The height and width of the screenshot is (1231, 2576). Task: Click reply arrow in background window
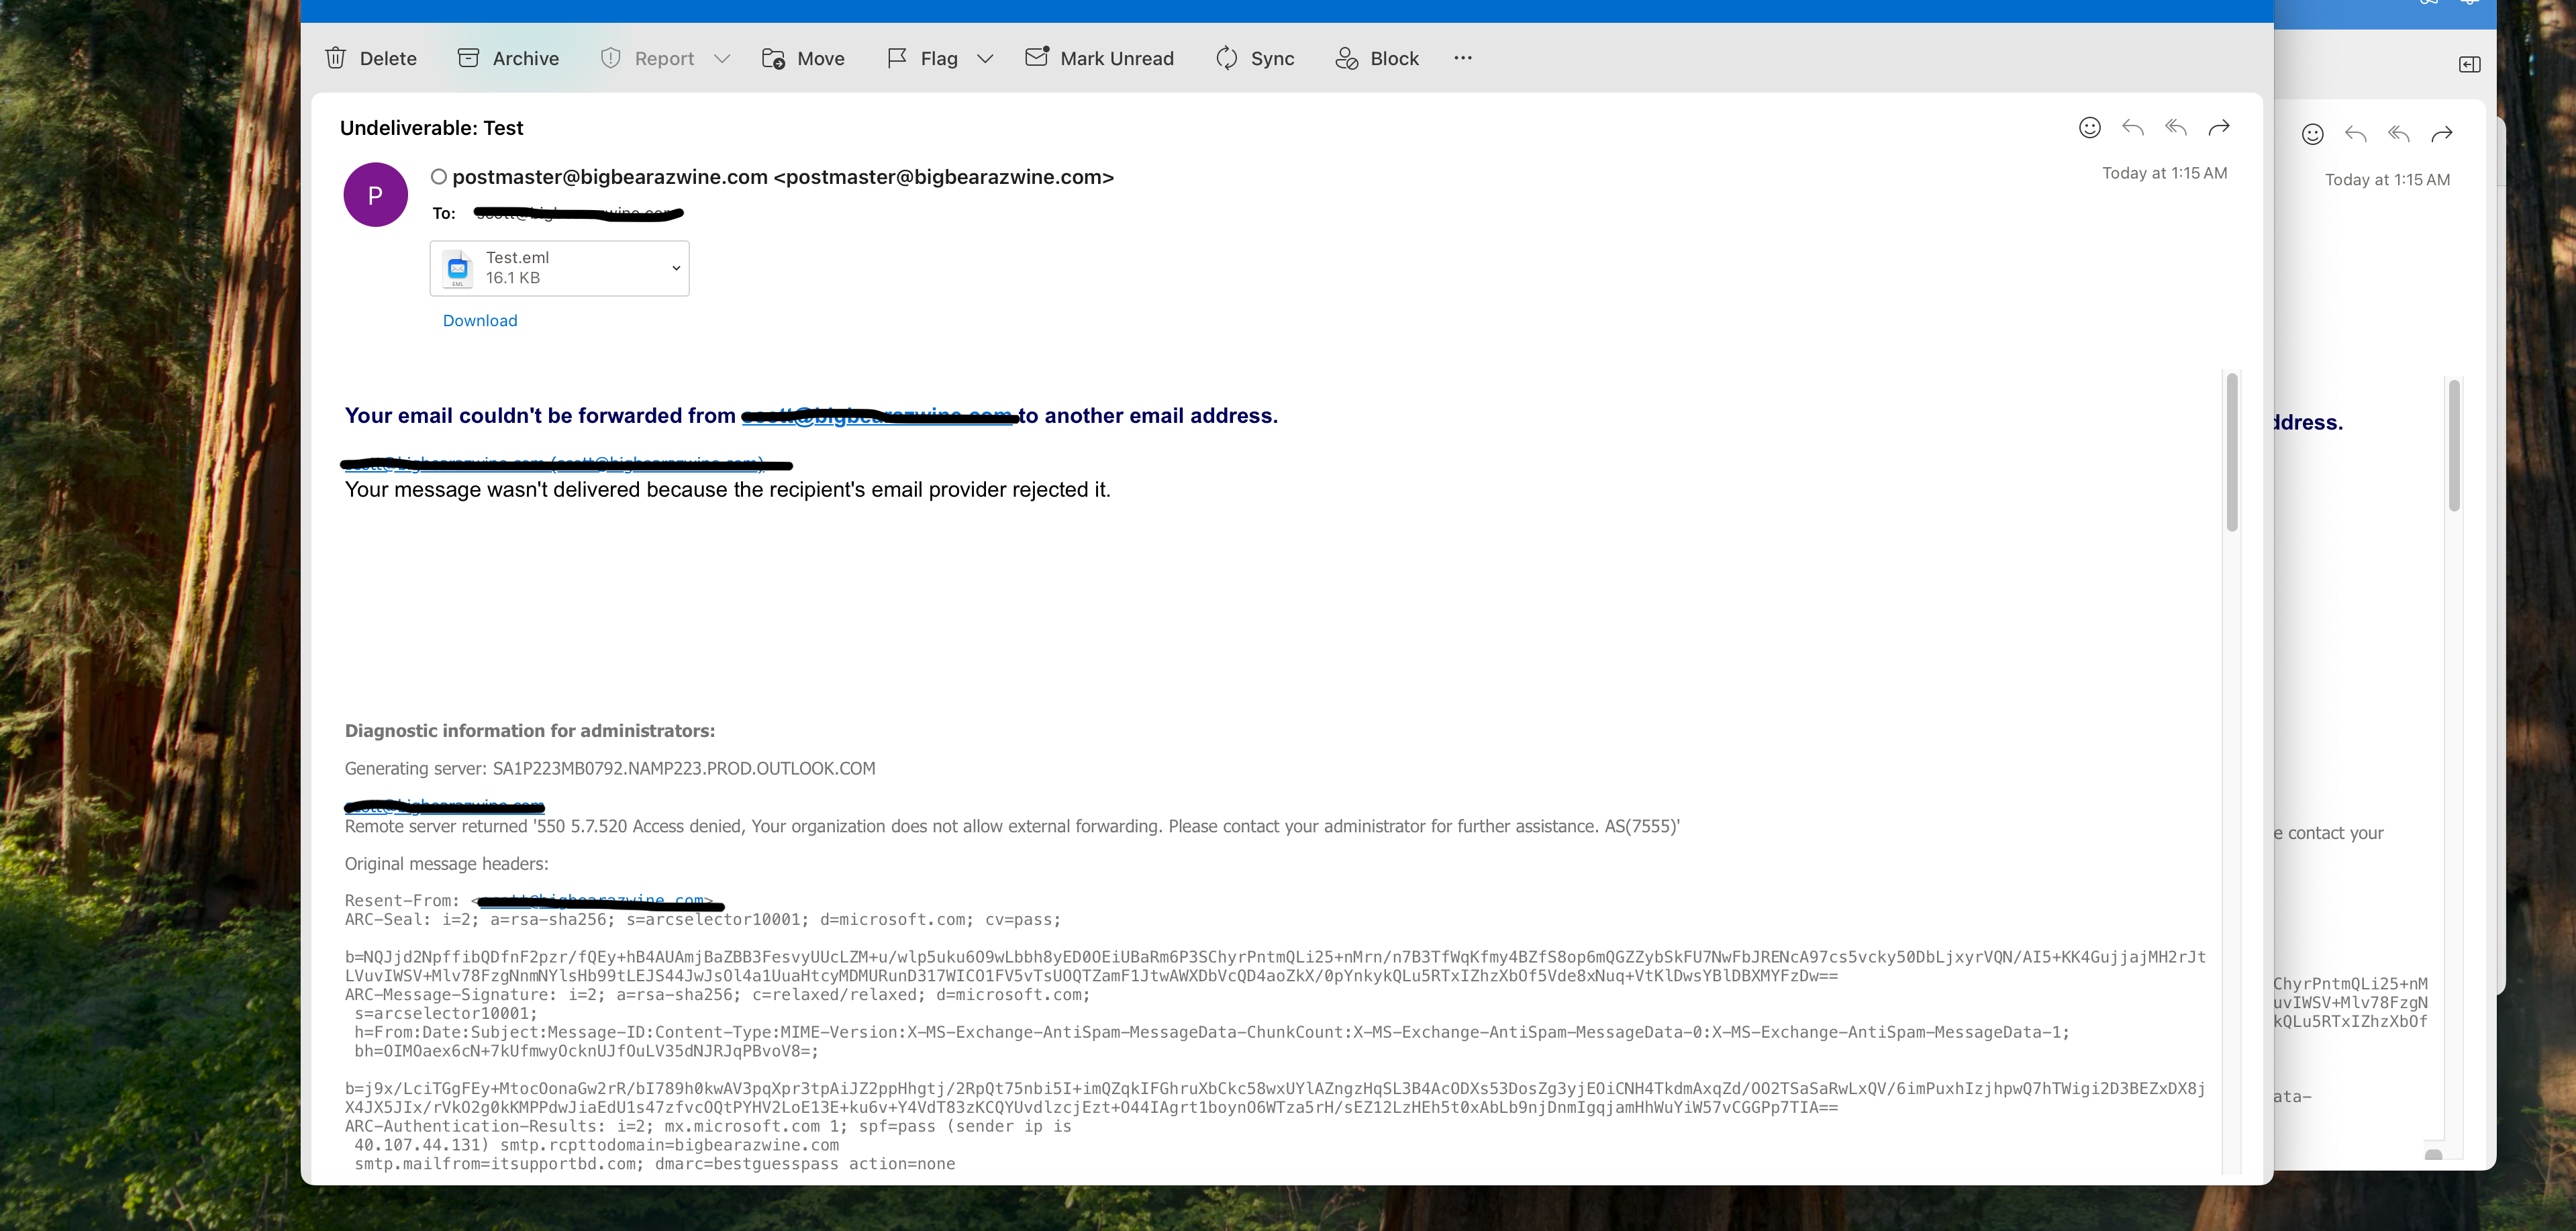[x=2356, y=134]
